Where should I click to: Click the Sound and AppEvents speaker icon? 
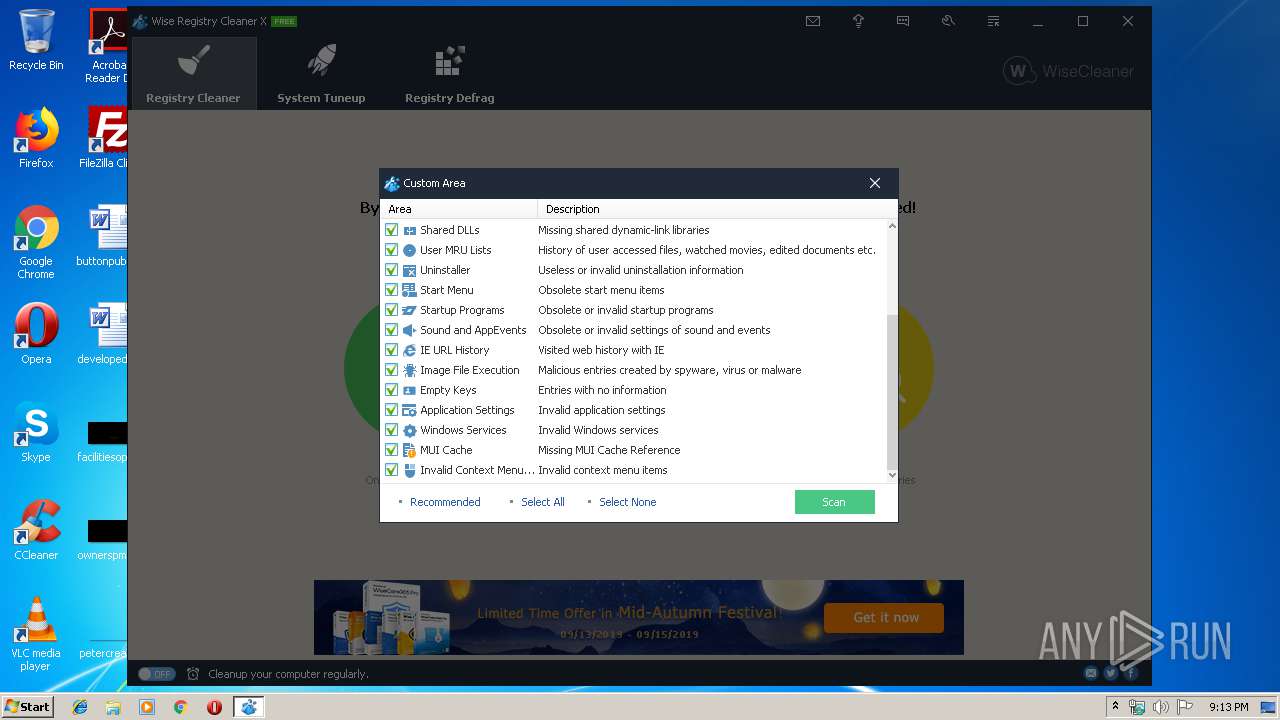pyautogui.click(x=410, y=330)
